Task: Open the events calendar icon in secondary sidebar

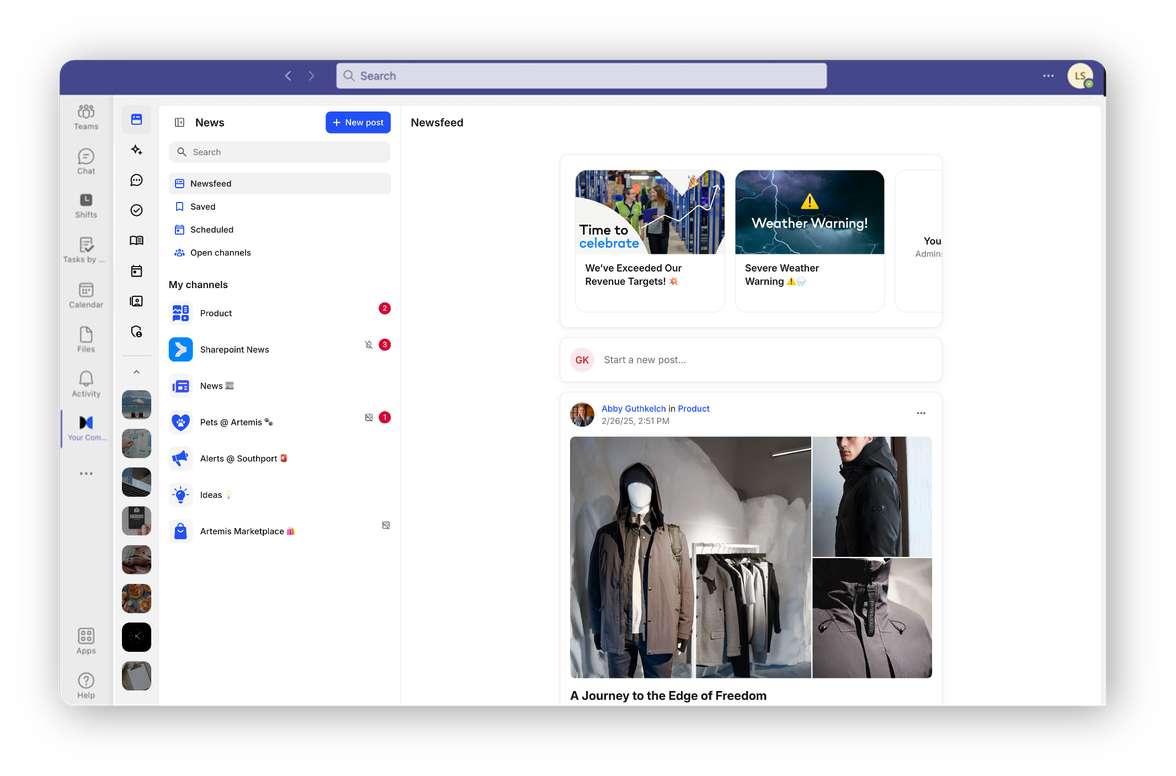Action: click(136, 271)
